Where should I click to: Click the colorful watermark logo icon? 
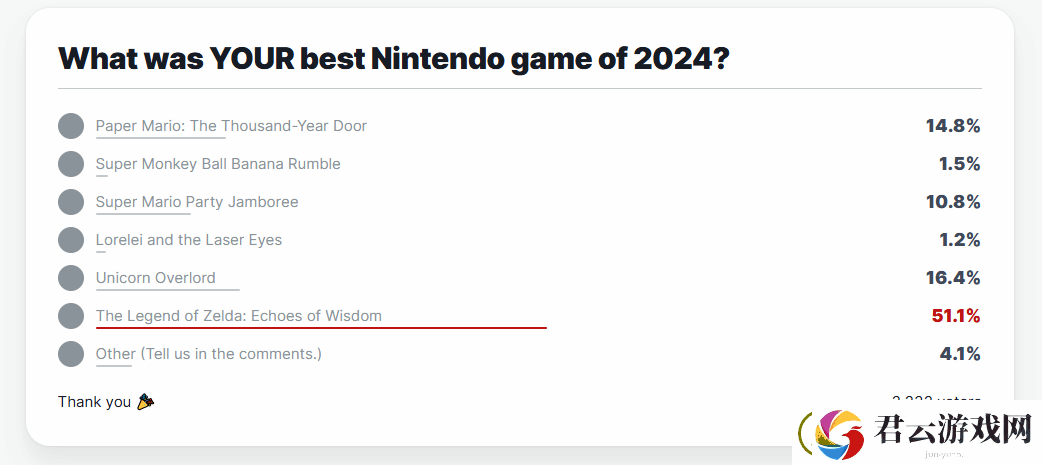839,435
